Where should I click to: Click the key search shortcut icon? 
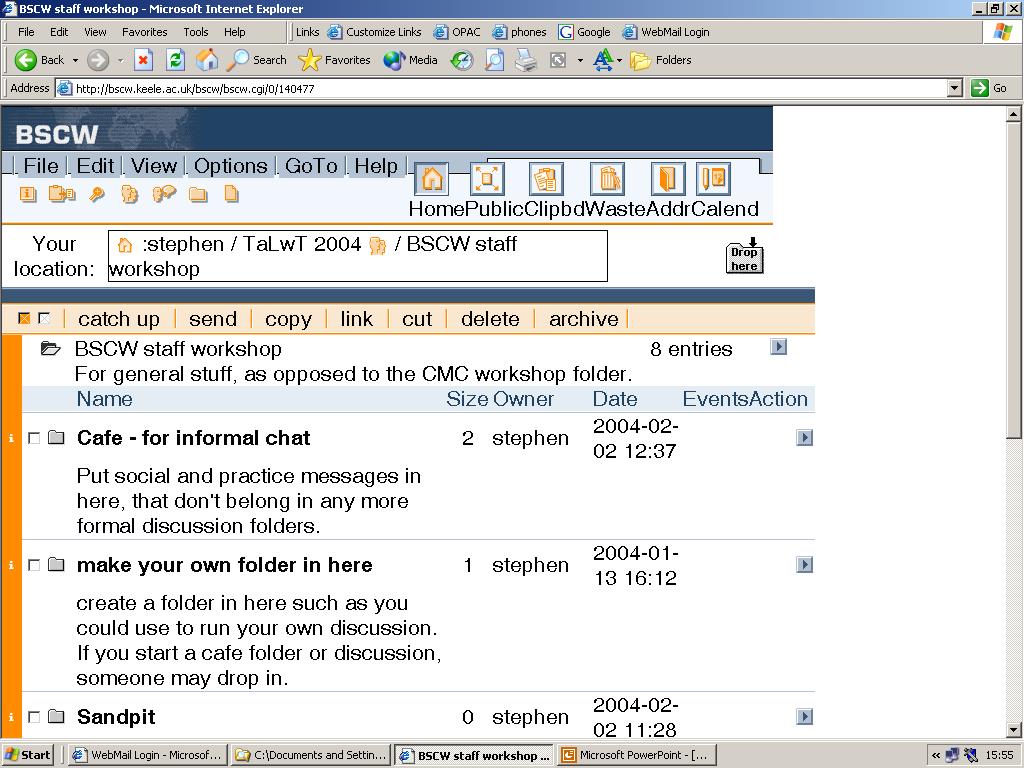[97, 194]
